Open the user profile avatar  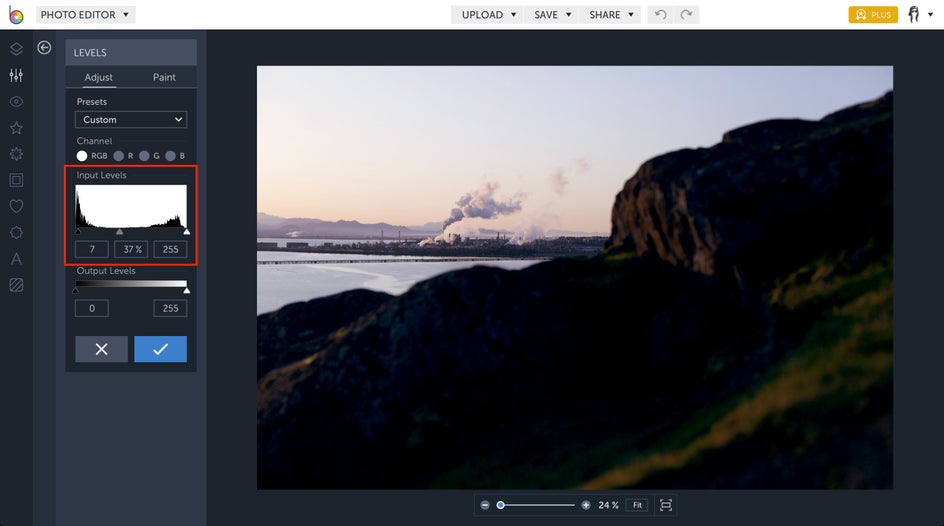(x=914, y=14)
